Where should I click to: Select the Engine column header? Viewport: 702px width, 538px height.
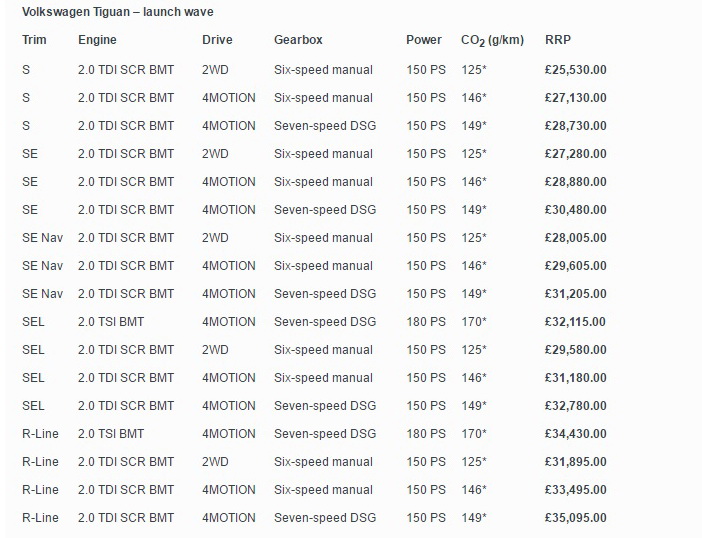pyautogui.click(x=97, y=40)
